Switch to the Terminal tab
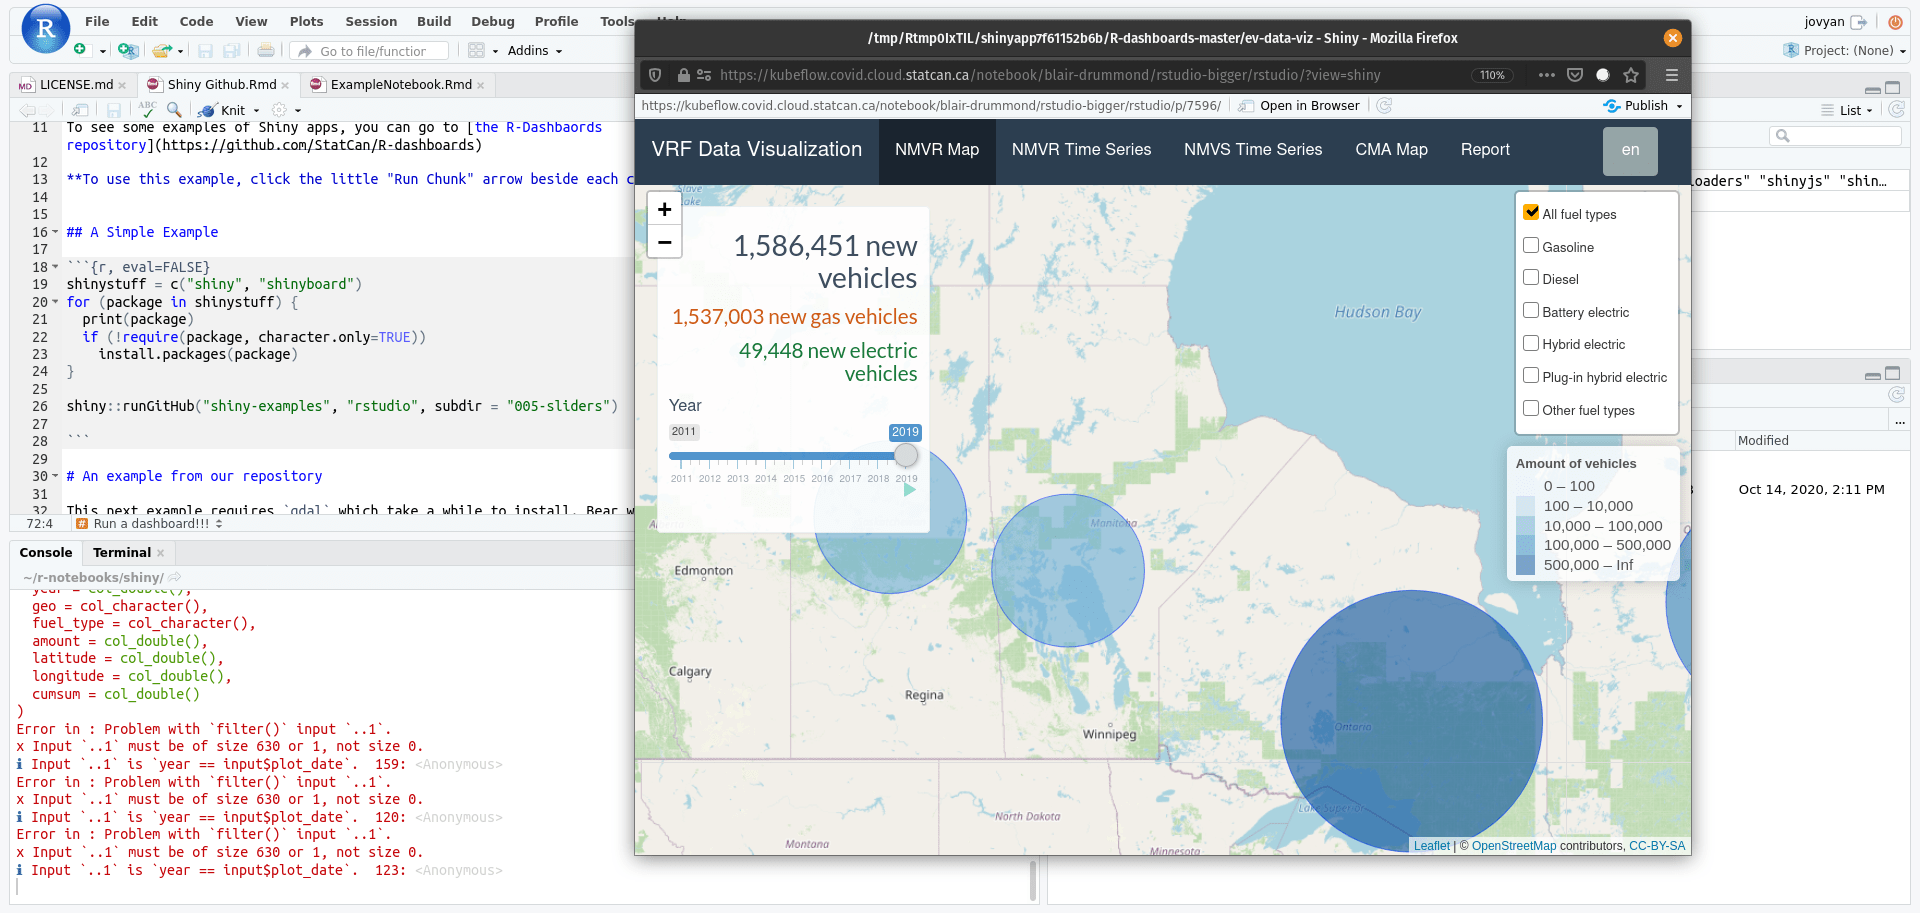Screen dimensions: 1920x913 [122, 552]
